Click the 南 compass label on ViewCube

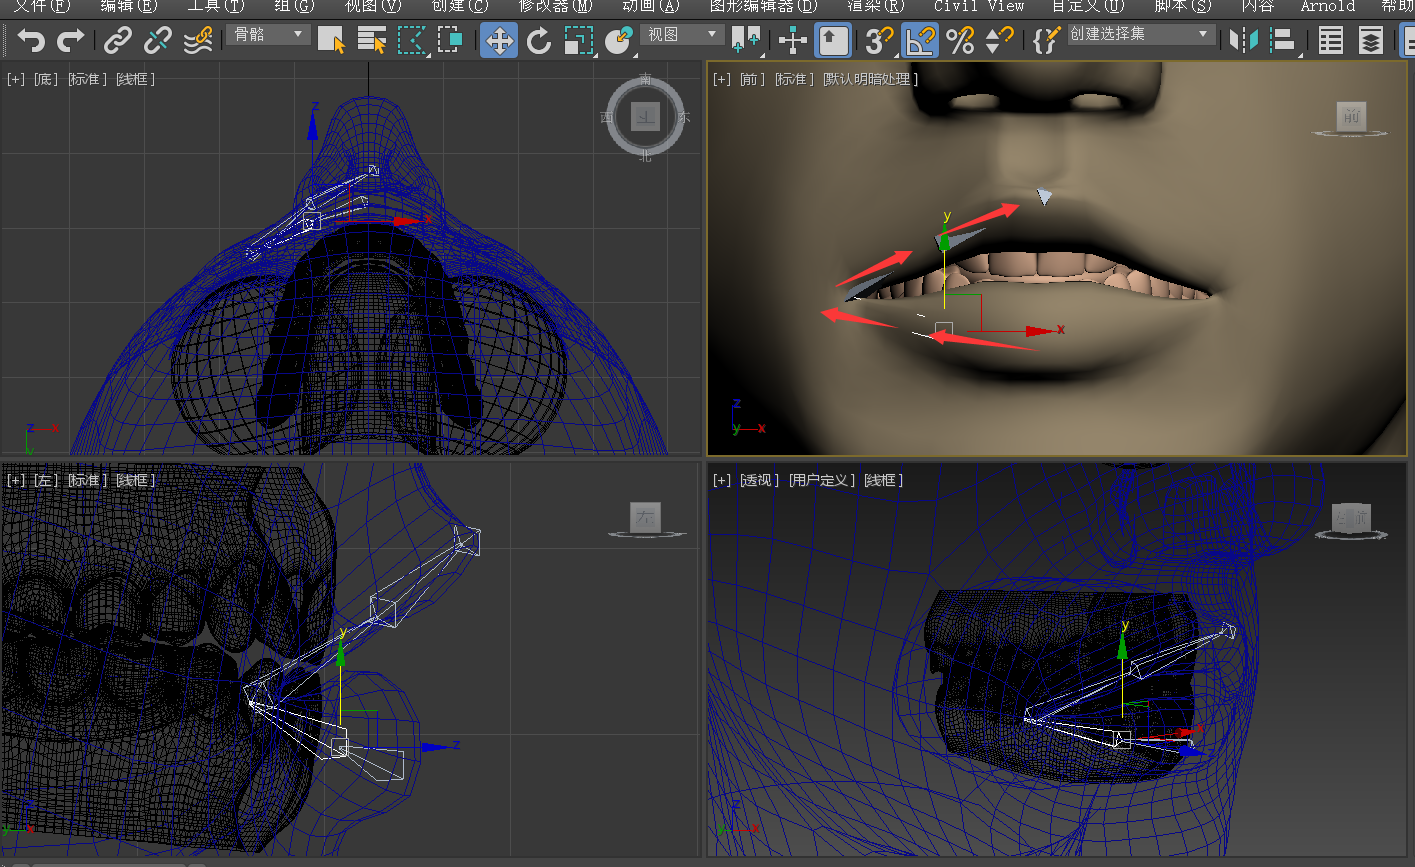point(645,79)
